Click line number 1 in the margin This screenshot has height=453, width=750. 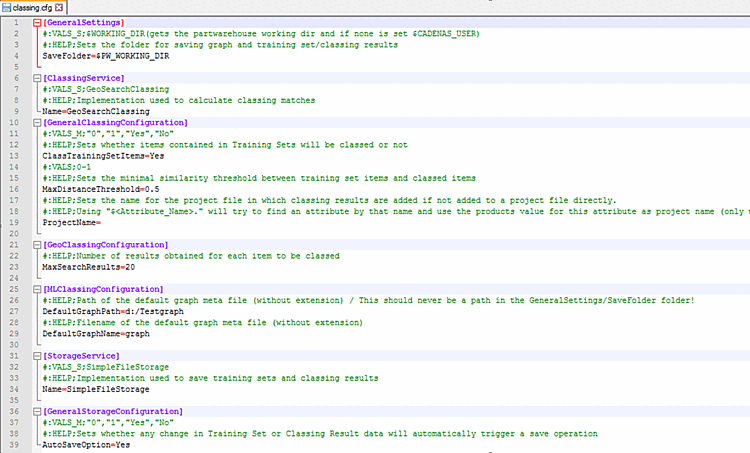(16, 22)
